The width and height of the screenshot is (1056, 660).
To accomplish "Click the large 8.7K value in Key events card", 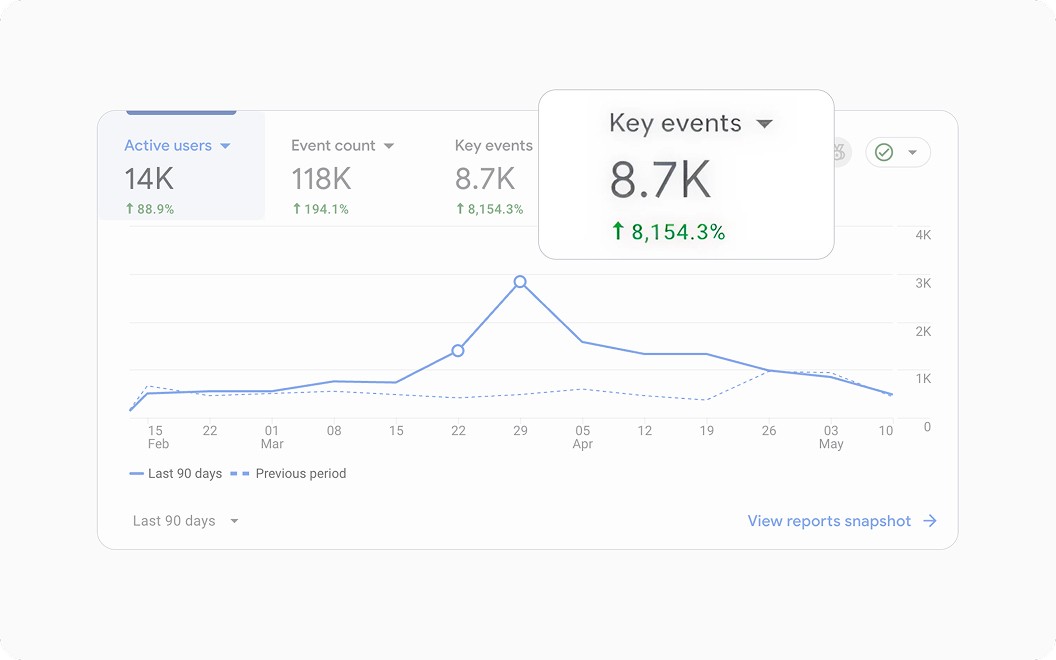I will tap(660, 180).
